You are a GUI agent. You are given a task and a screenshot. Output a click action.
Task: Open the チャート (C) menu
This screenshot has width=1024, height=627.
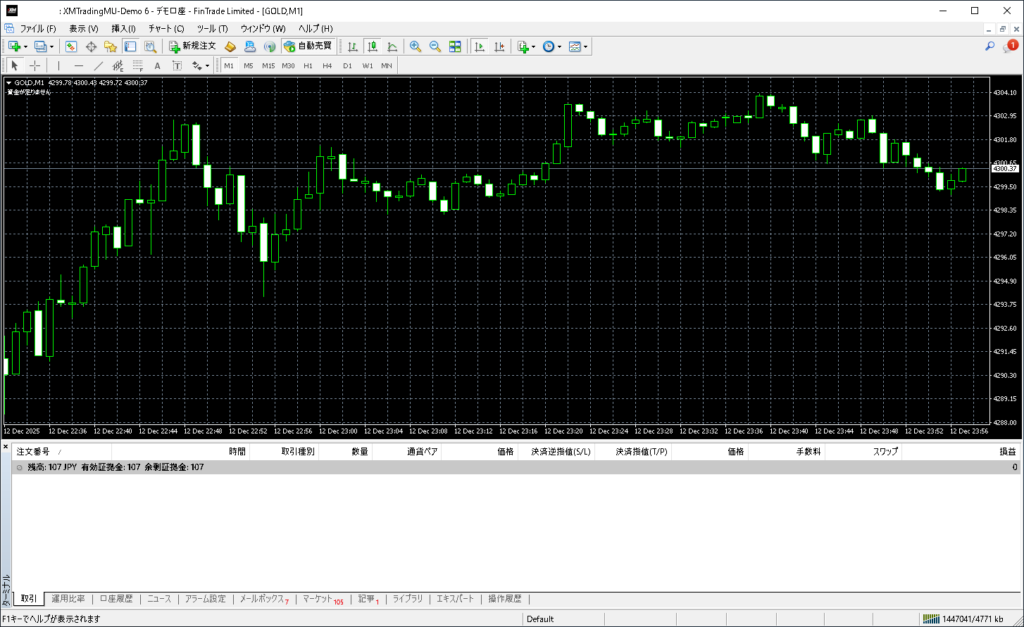[x=165, y=28]
